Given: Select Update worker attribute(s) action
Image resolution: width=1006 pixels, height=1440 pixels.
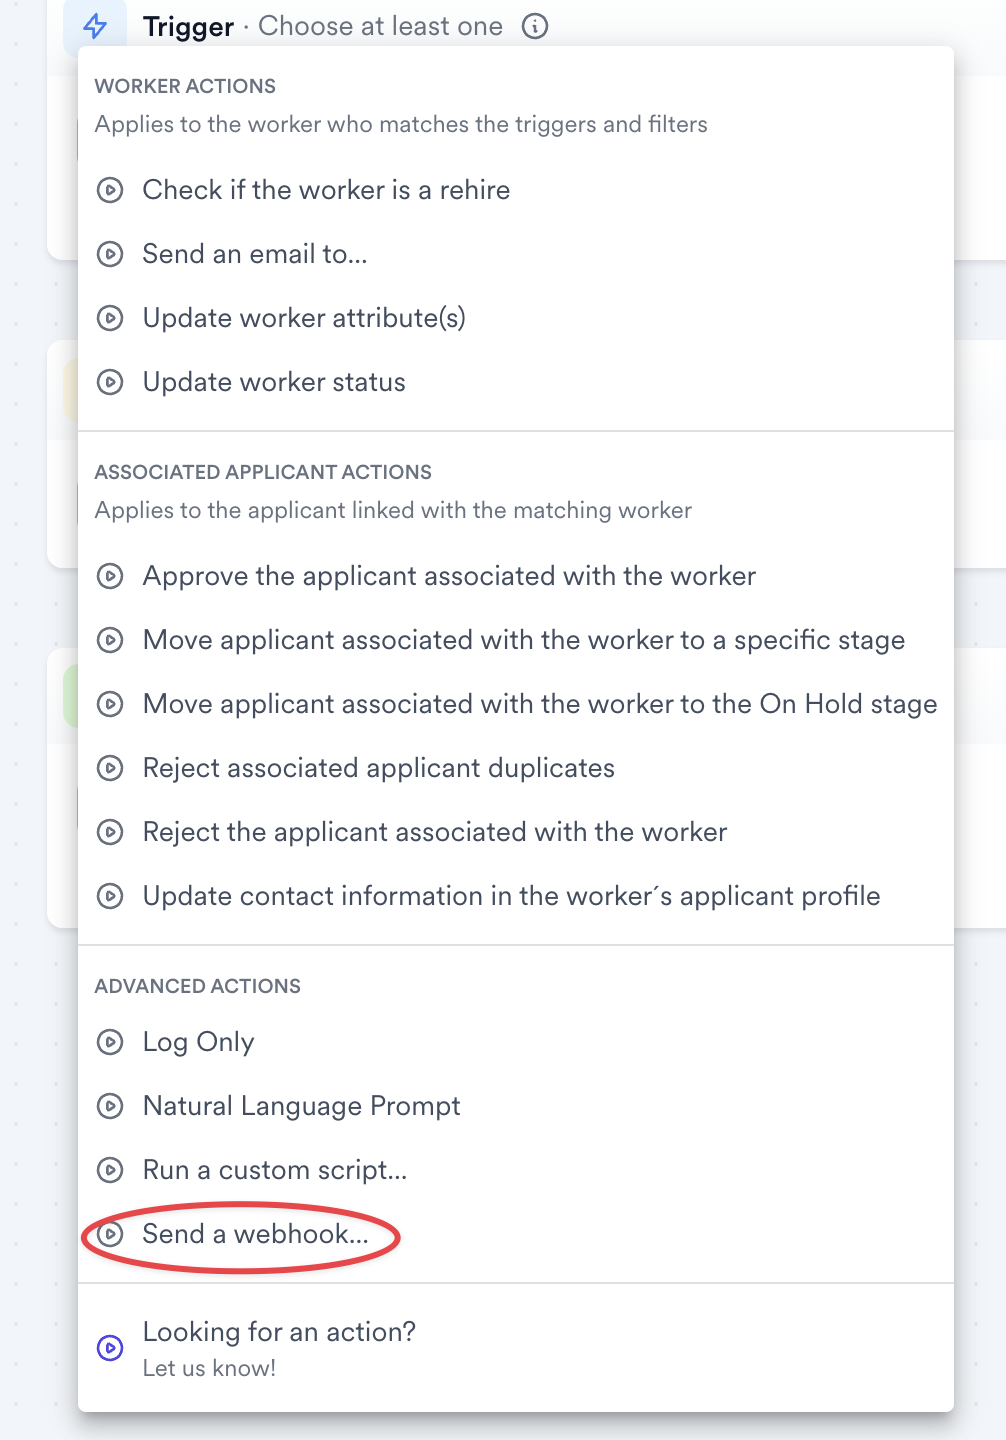Looking at the screenshot, I should click(x=304, y=318).
